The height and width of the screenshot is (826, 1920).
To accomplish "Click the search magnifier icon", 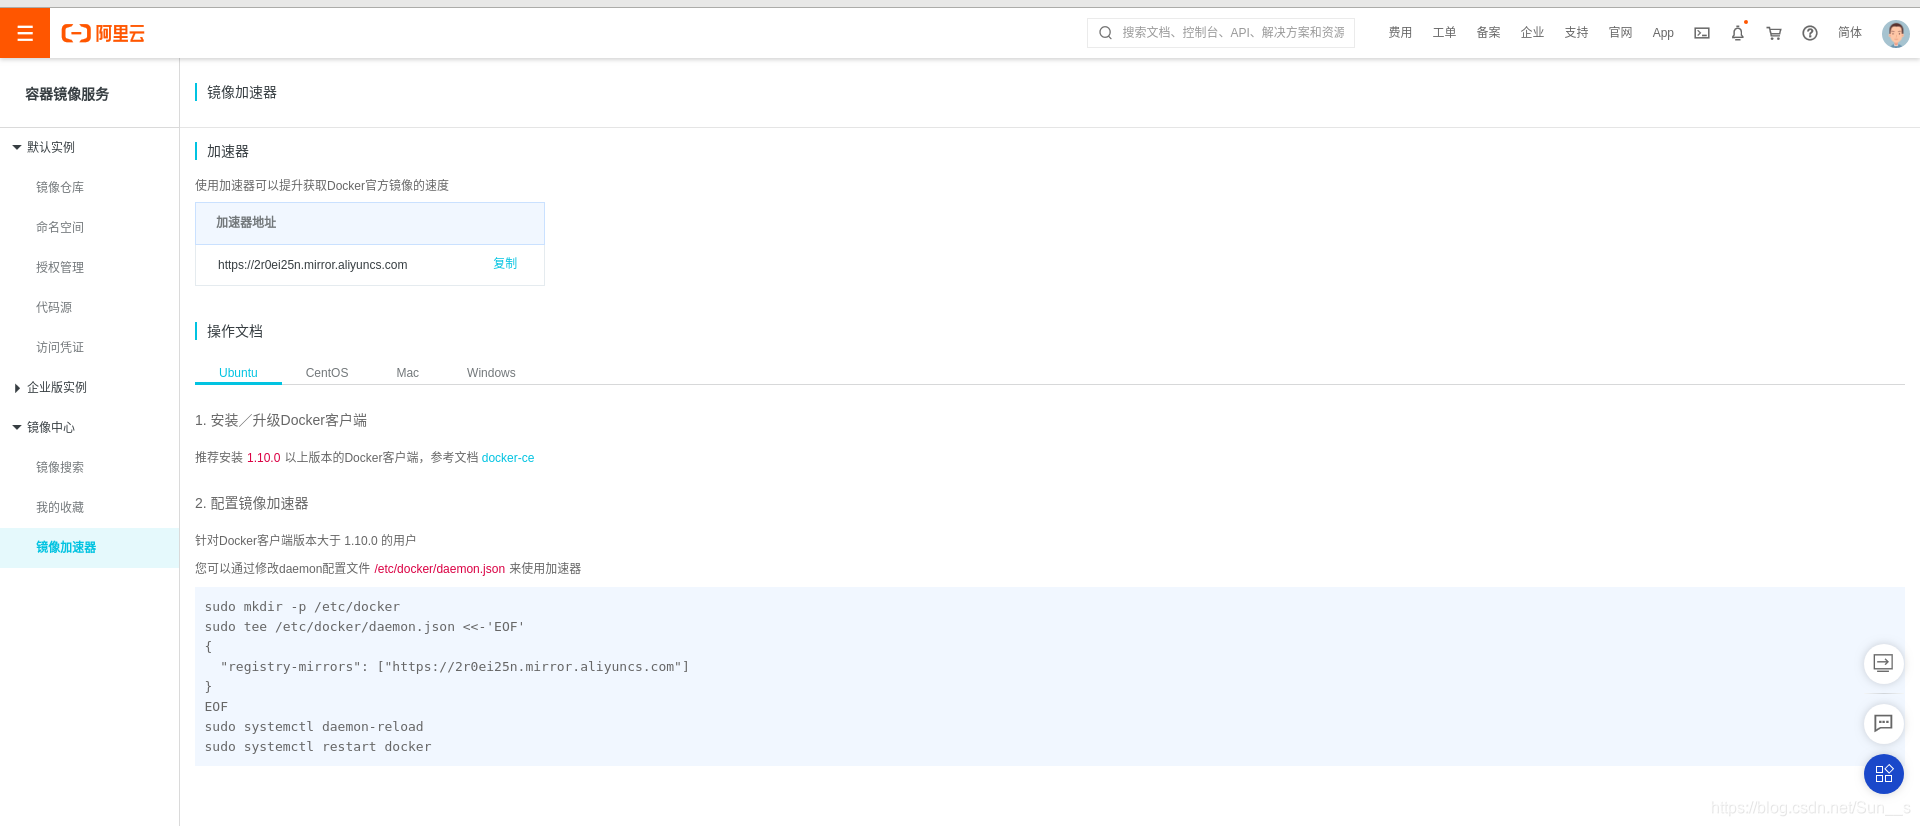I will 1105,33.
